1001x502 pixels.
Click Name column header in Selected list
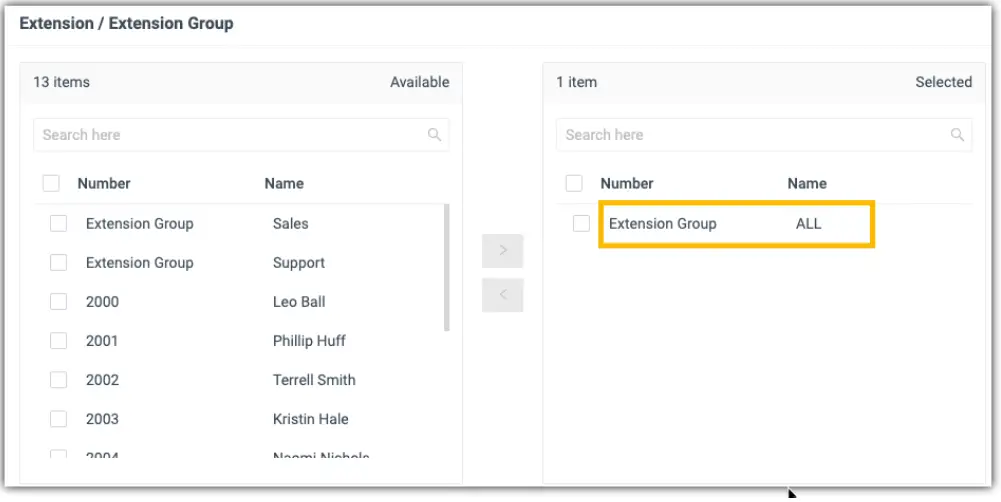(807, 183)
